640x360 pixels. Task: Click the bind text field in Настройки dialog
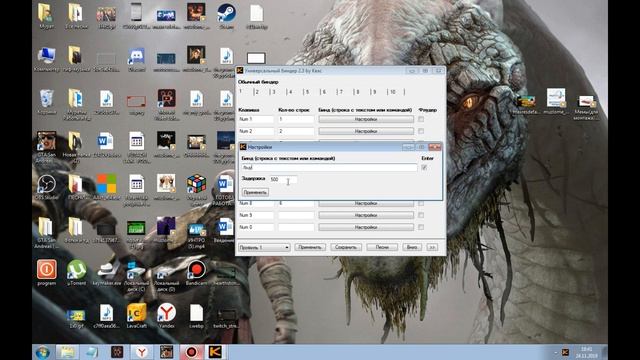pyautogui.click(x=329, y=167)
